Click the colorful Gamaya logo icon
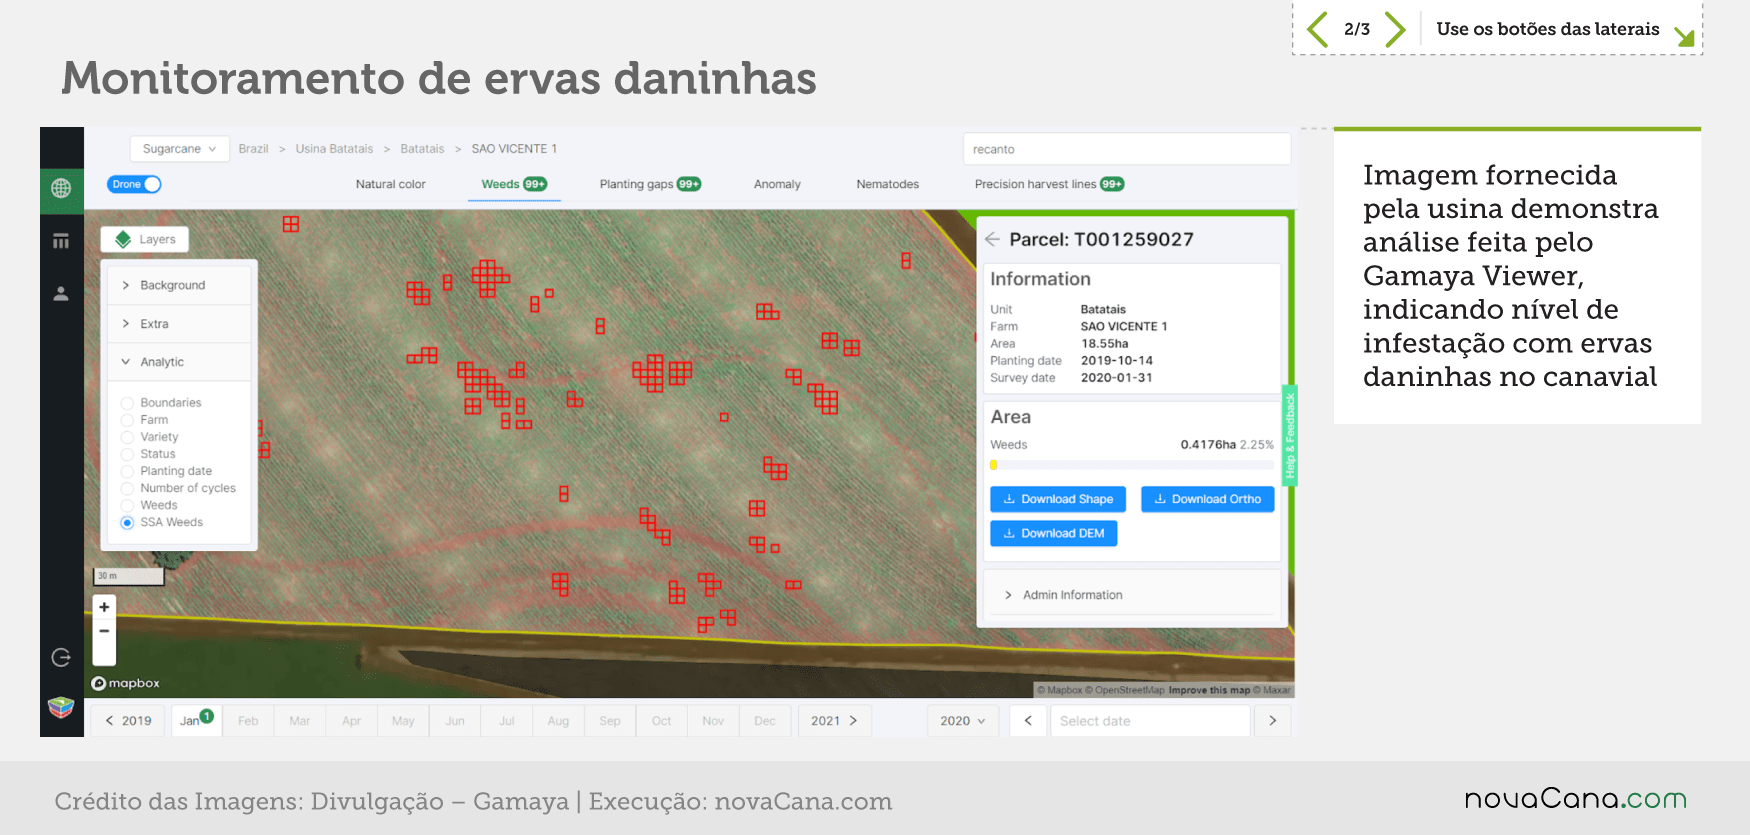 pyautogui.click(x=61, y=707)
